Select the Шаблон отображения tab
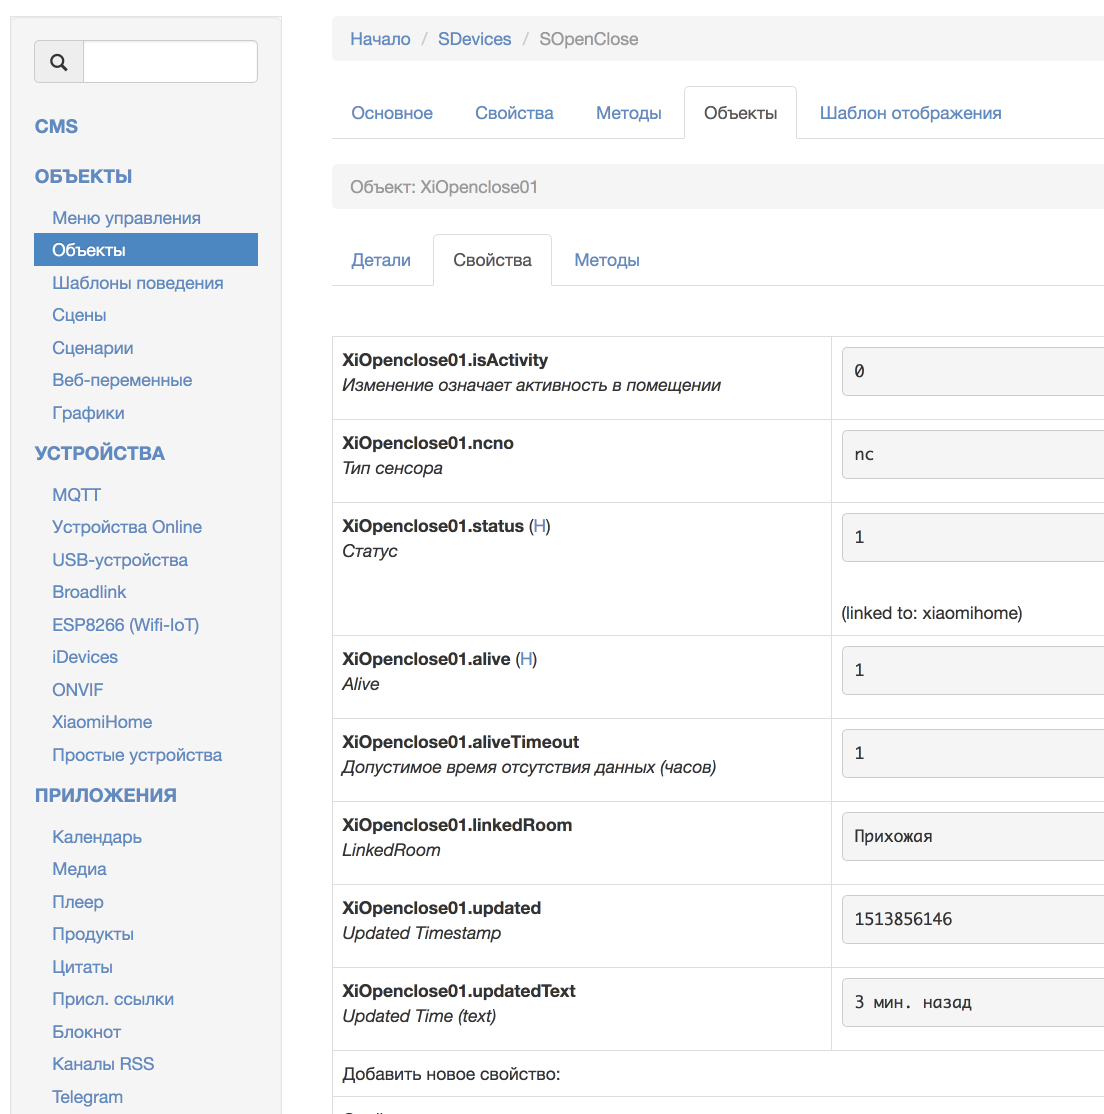The image size is (1104, 1114). tap(910, 113)
